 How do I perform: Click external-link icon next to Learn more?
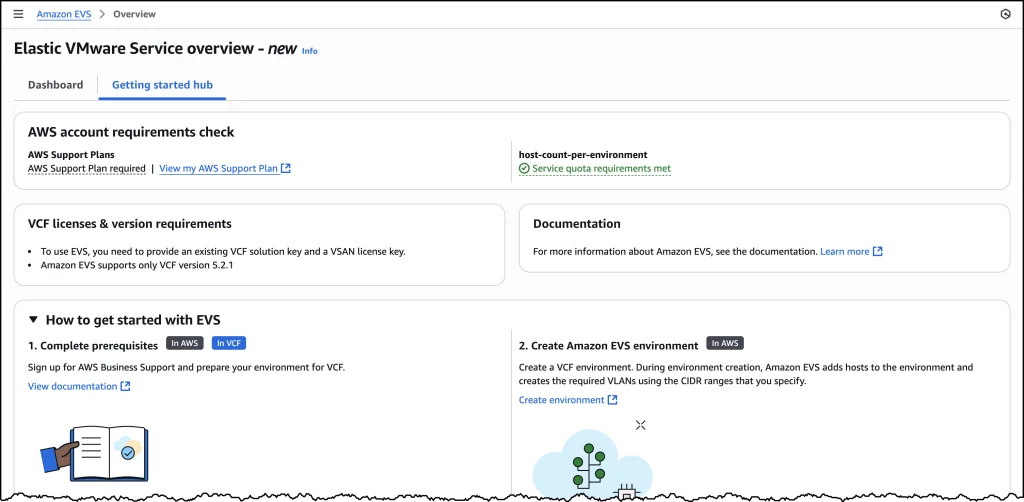coord(878,251)
